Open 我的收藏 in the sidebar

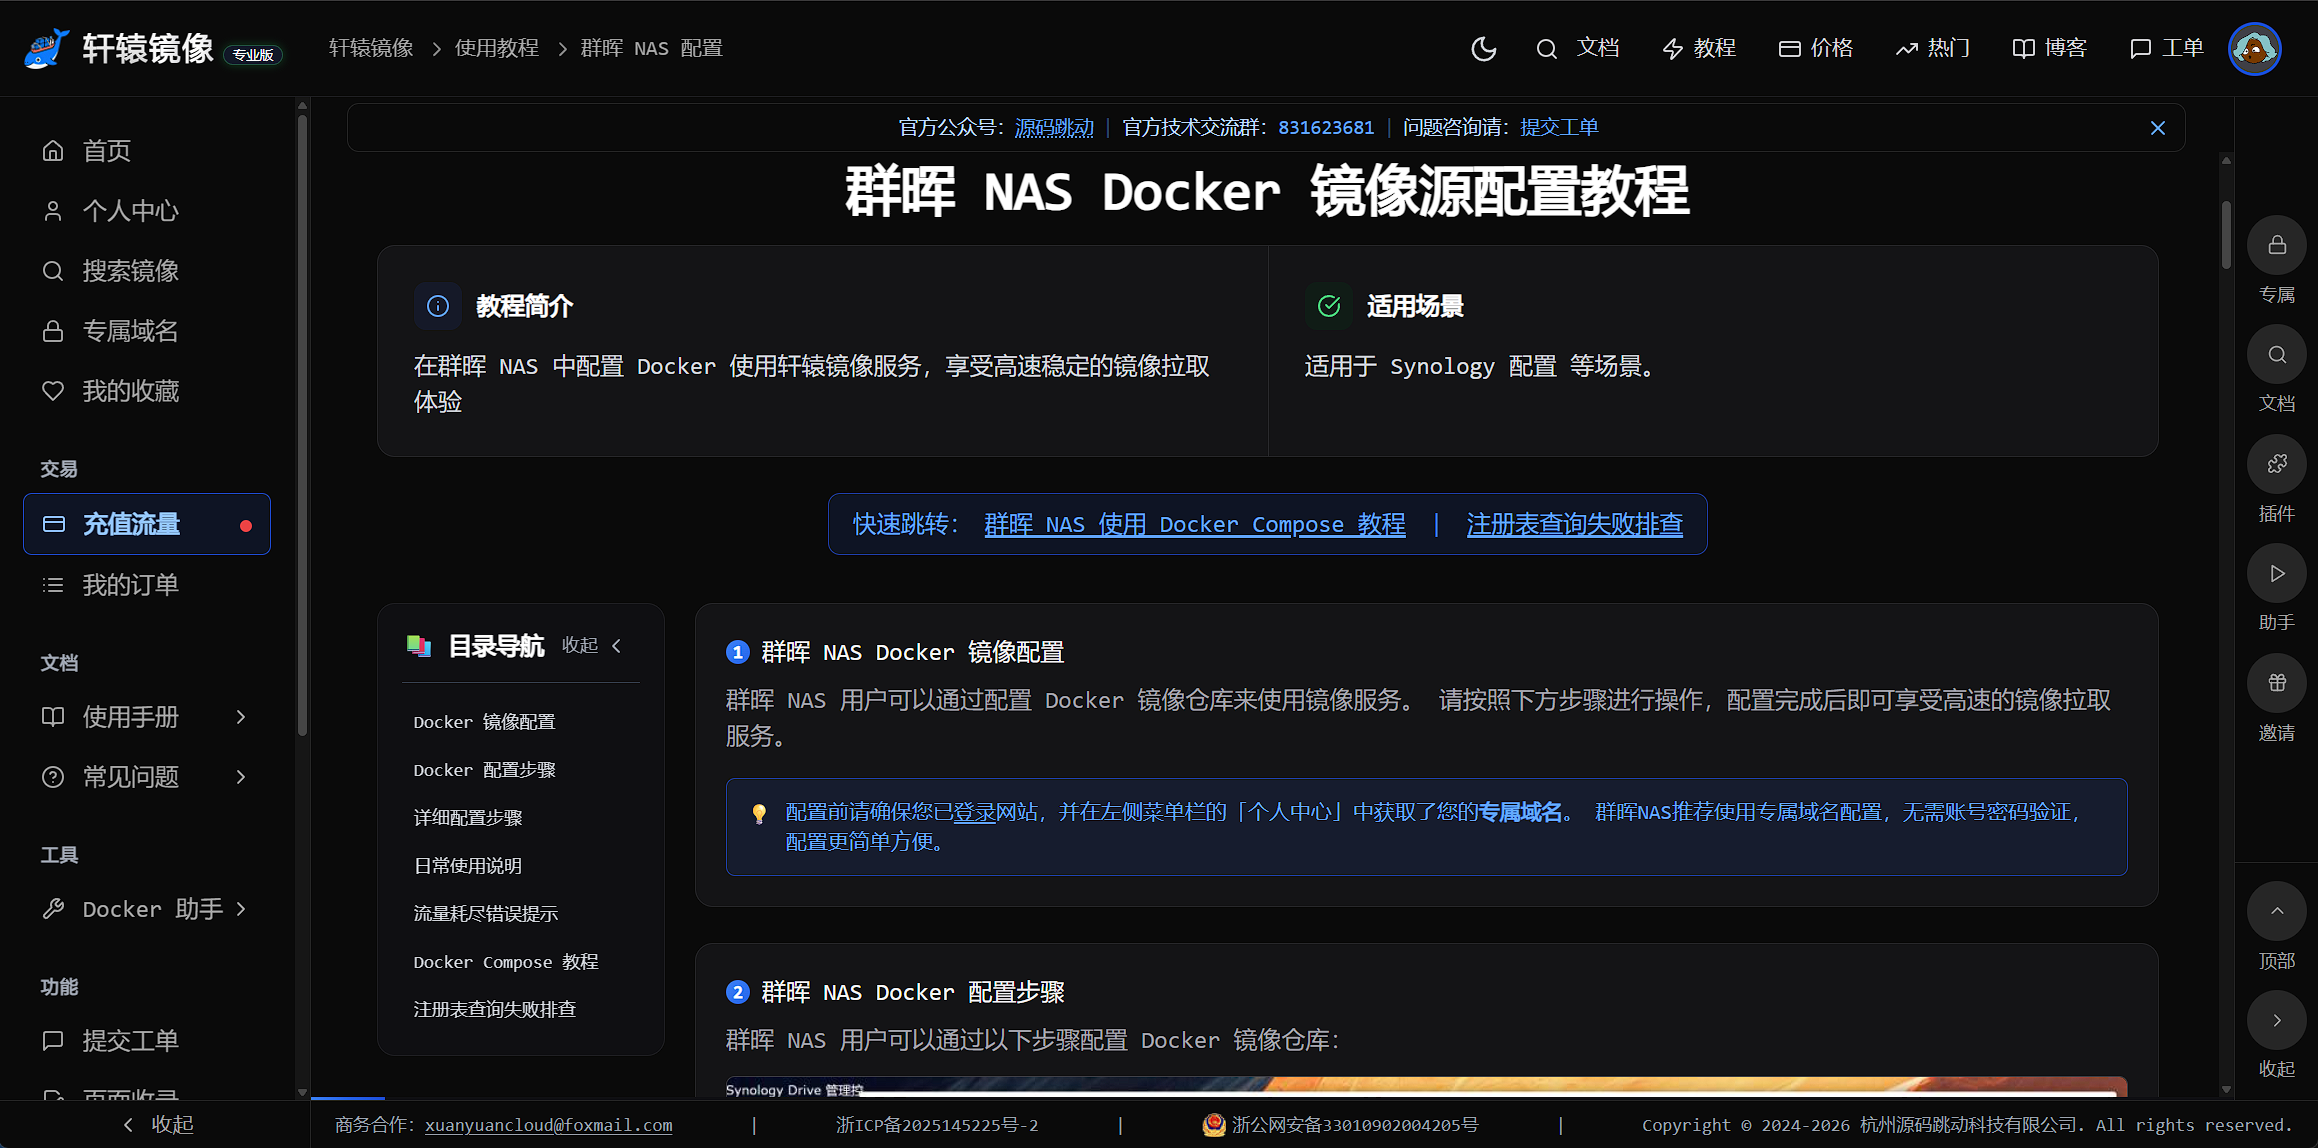(147, 391)
